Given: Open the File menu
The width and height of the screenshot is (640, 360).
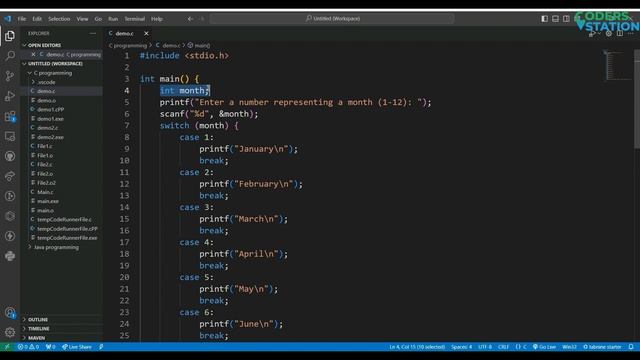Looking at the screenshot, I should click(22, 19).
